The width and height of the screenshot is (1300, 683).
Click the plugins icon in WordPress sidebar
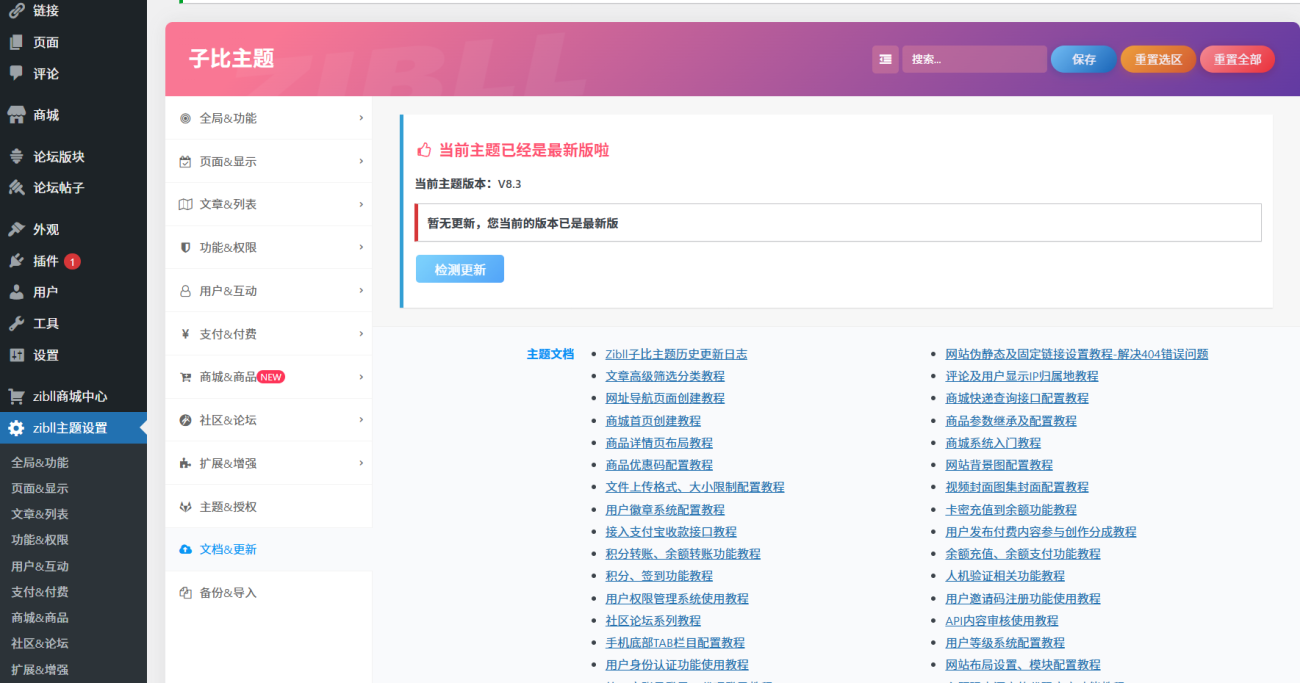click(x=16, y=261)
